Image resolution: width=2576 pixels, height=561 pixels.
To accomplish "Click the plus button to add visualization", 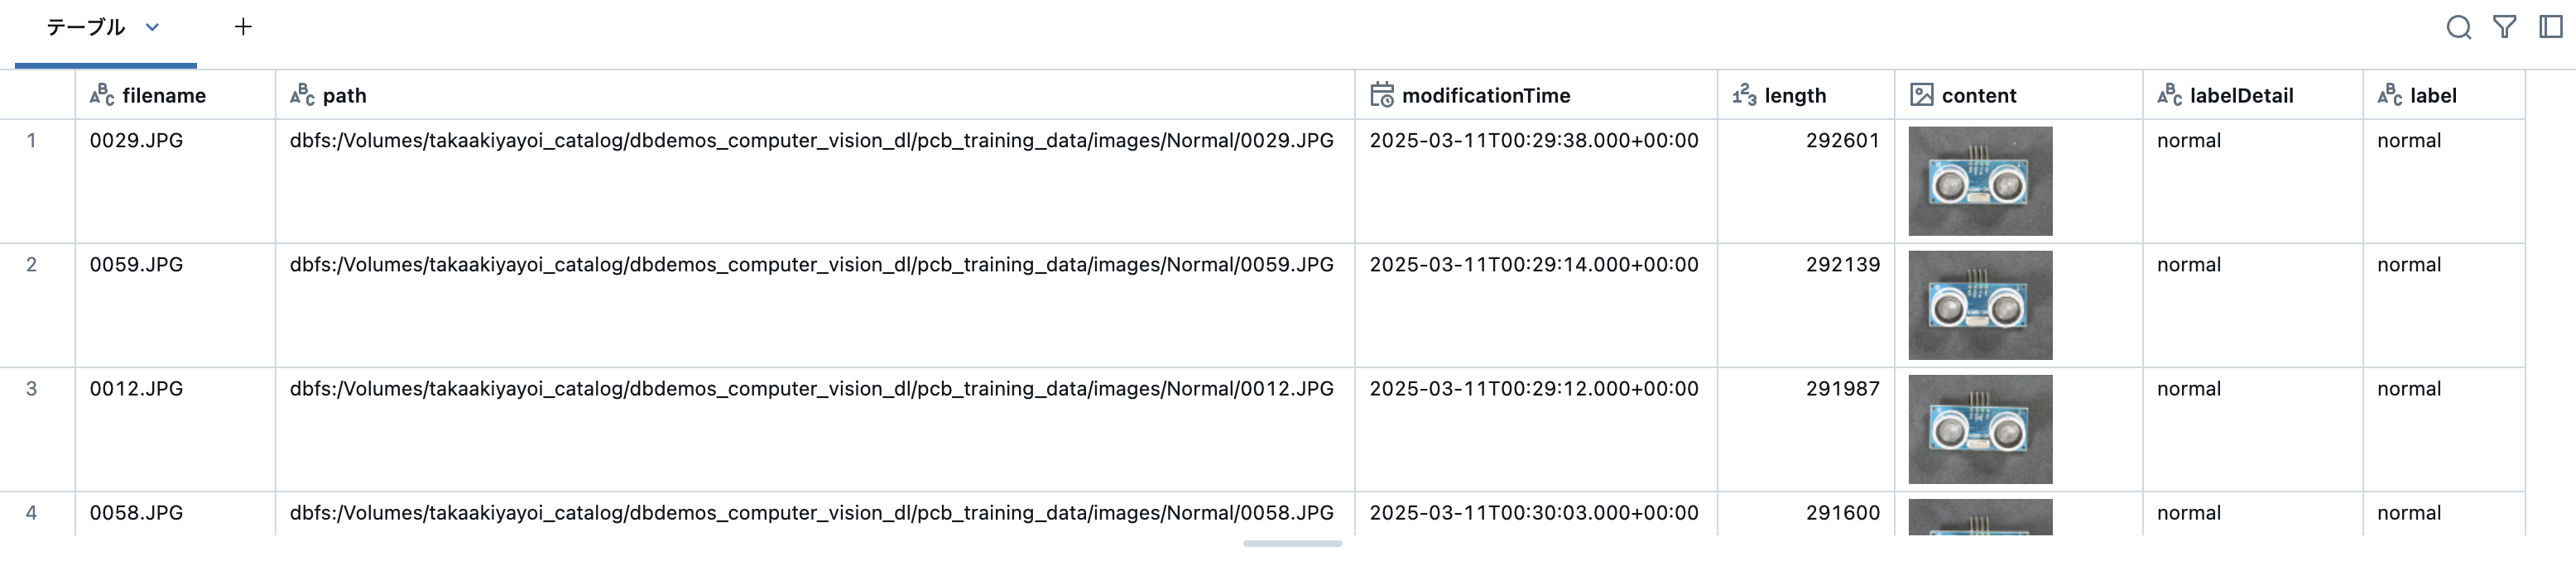I will pos(243,27).
